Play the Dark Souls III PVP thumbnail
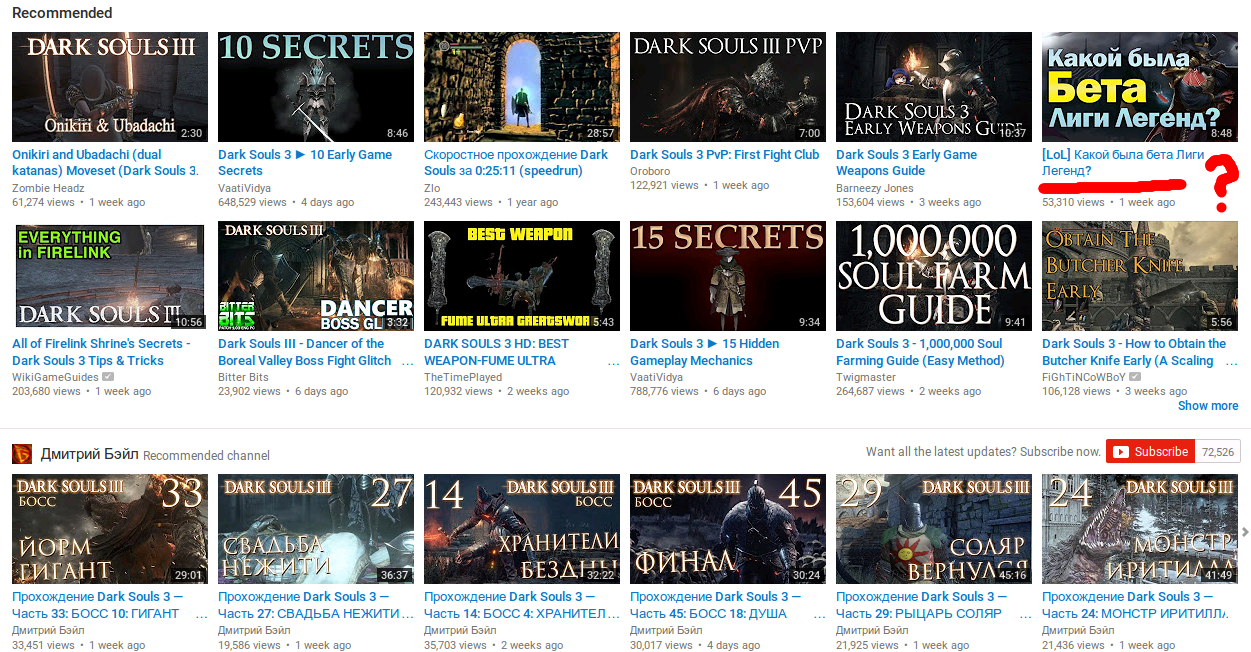 (x=727, y=87)
